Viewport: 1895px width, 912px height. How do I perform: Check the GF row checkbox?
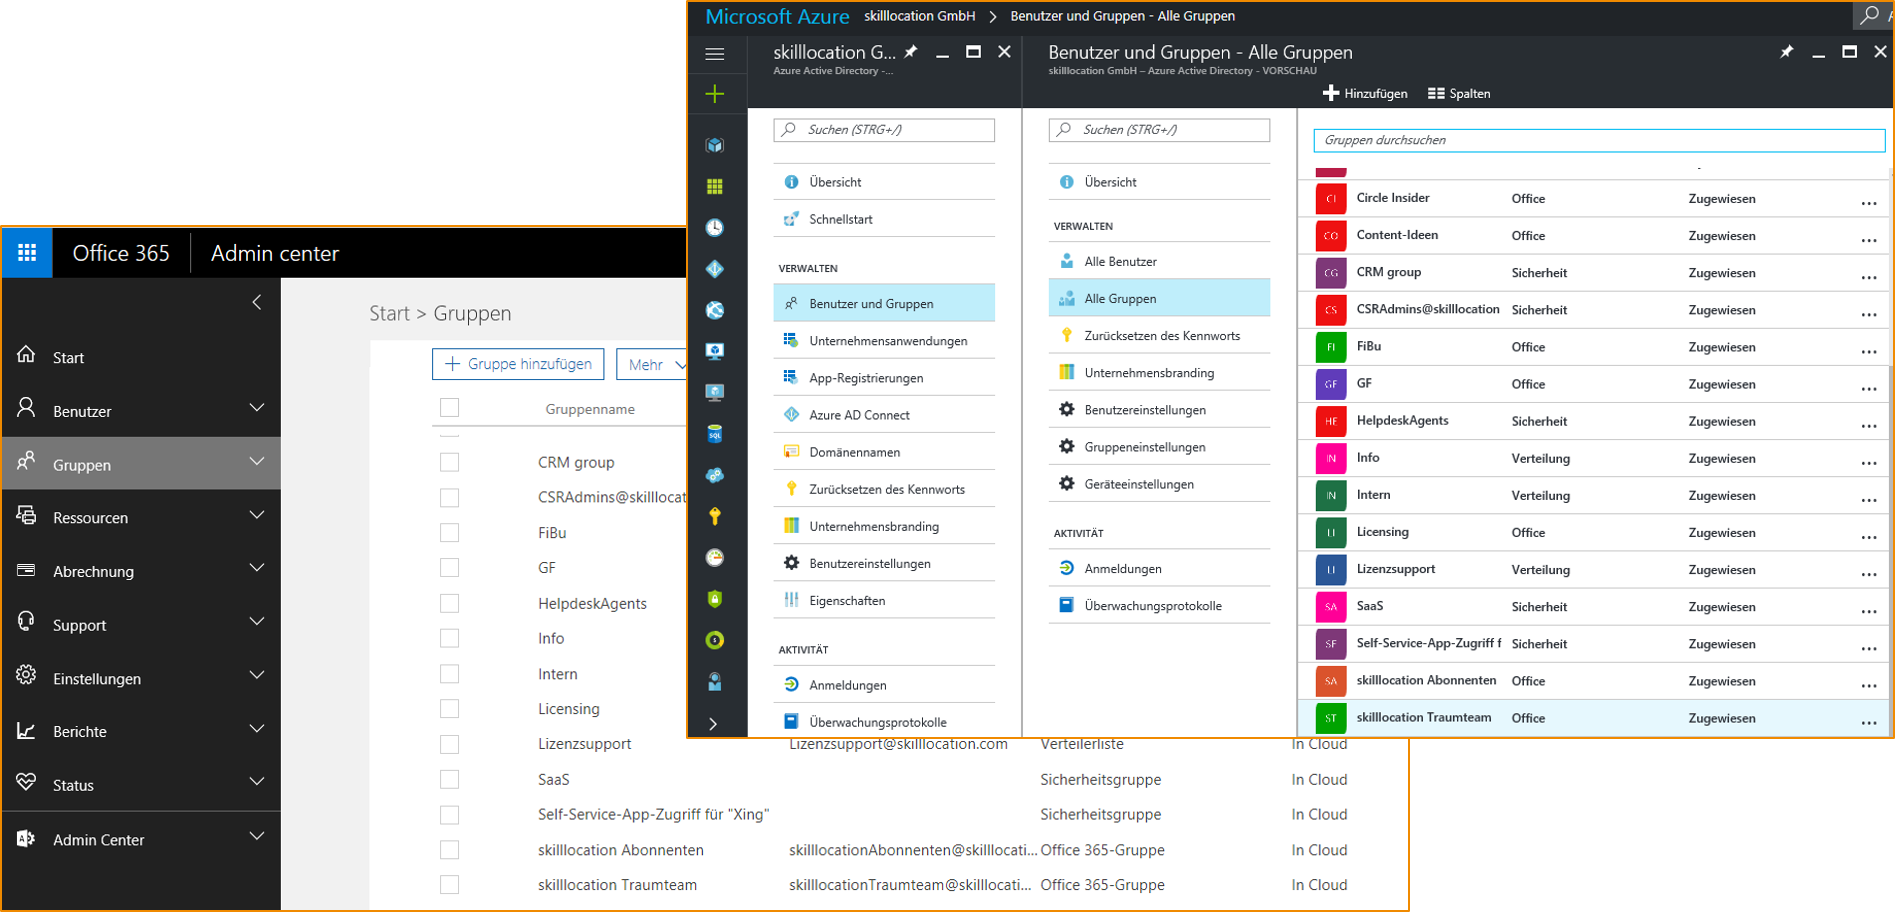[x=450, y=567]
